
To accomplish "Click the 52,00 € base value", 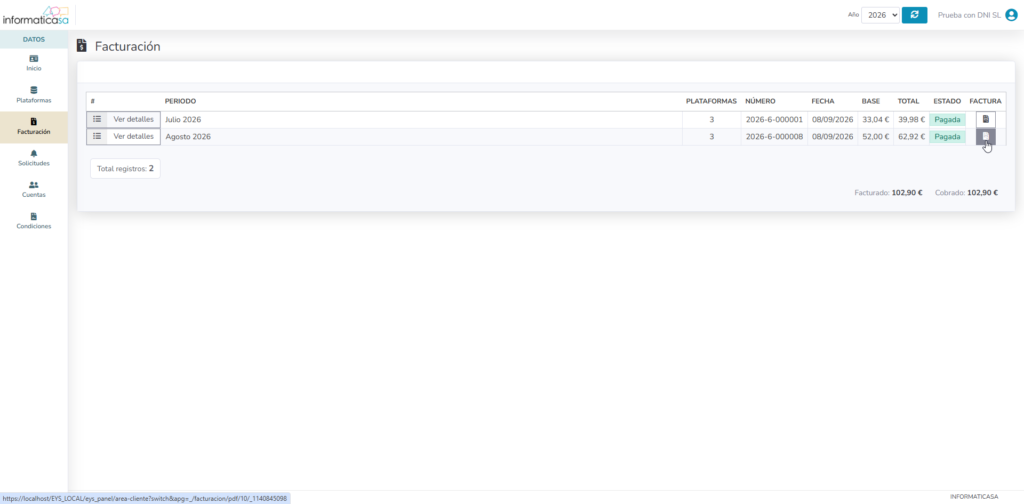I will point(876,136).
